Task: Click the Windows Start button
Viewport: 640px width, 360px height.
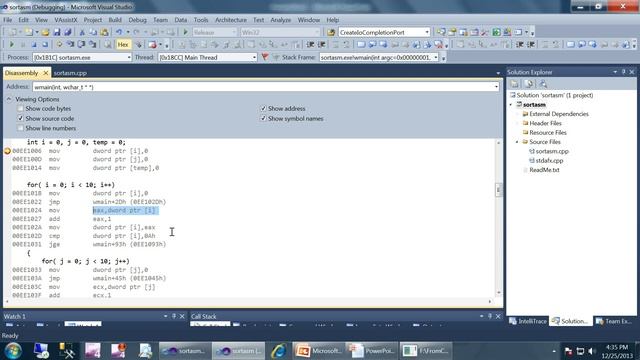Action: click(x=13, y=351)
